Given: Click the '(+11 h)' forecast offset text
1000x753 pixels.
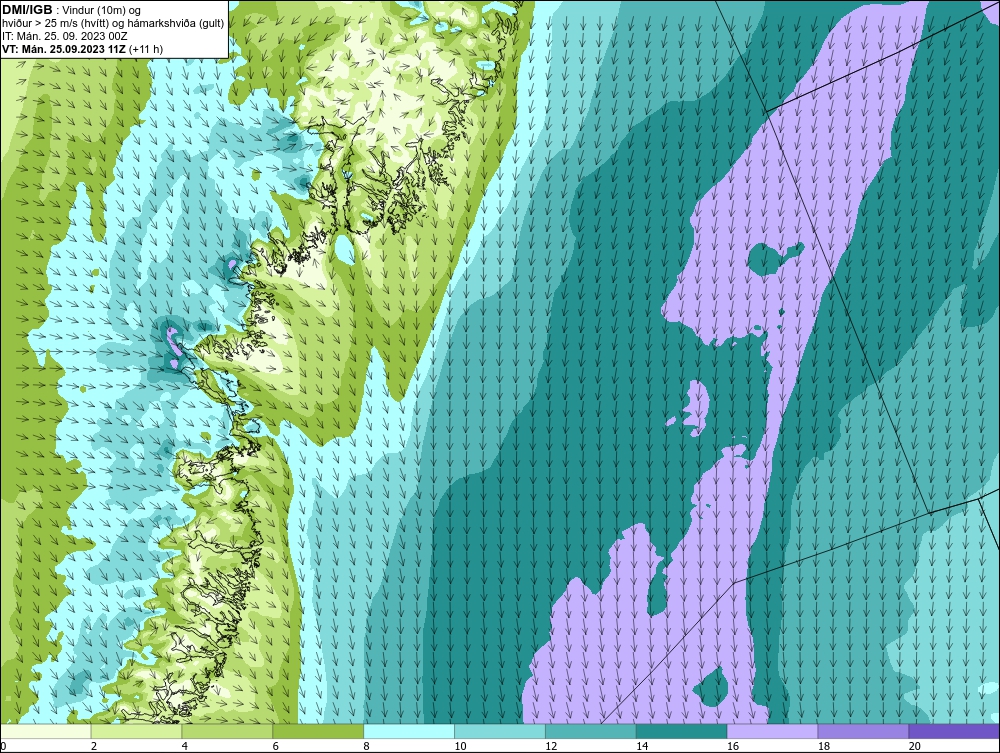Looking at the screenshot, I should pyautogui.click(x=146, y=49).
